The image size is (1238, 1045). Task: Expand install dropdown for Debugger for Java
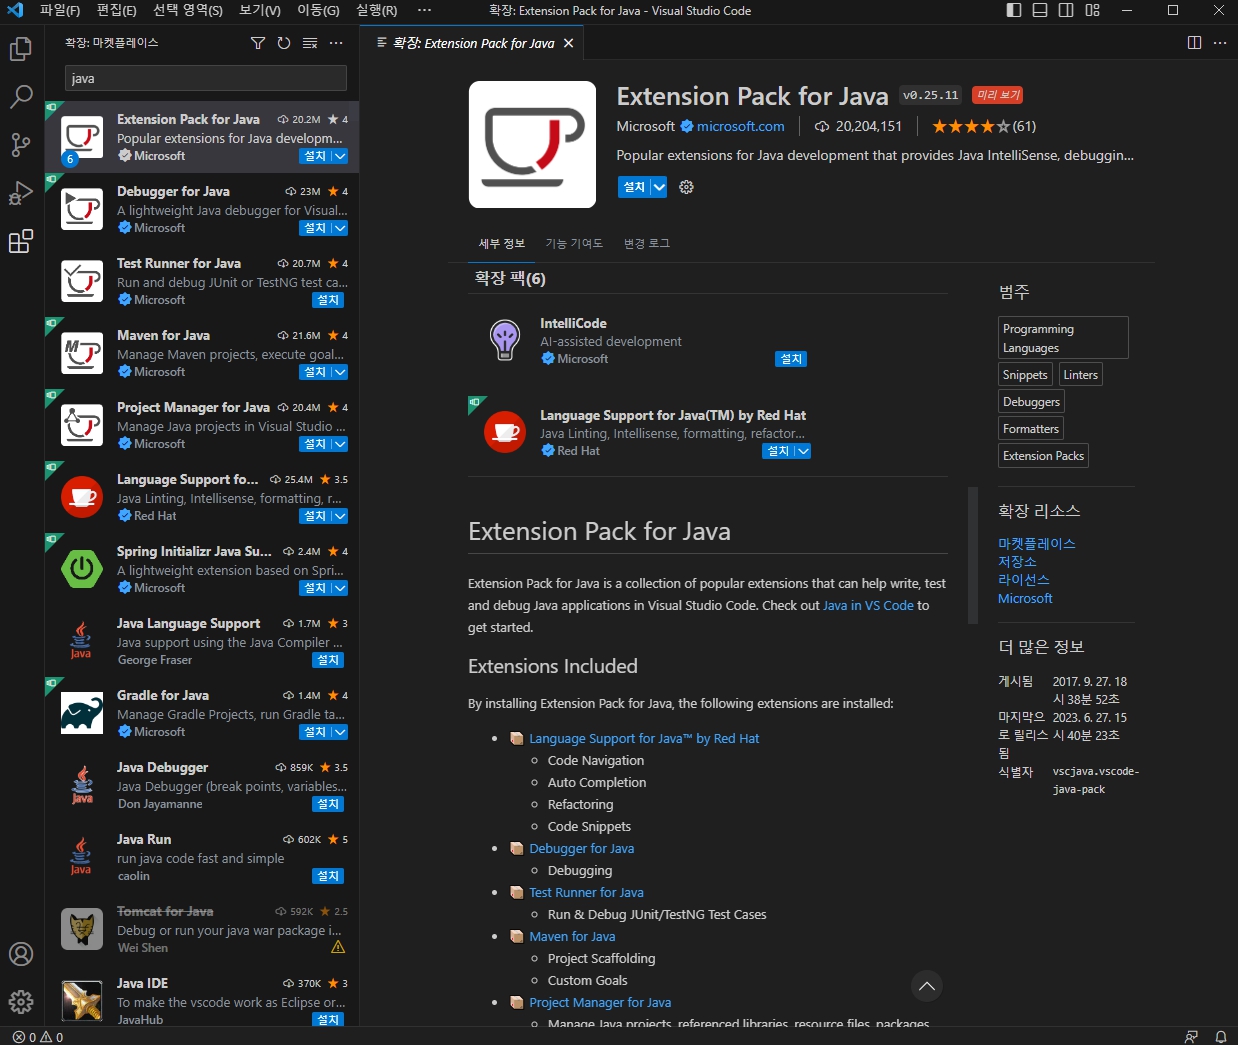(340, 228)
